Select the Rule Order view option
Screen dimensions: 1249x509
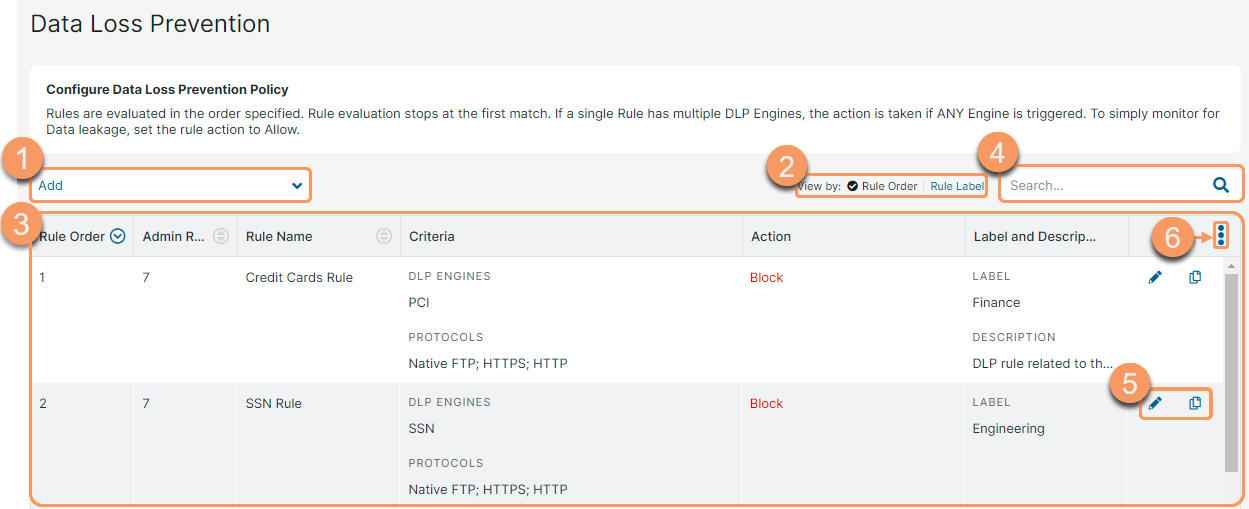pyautogui.click(x=882, y=186)
